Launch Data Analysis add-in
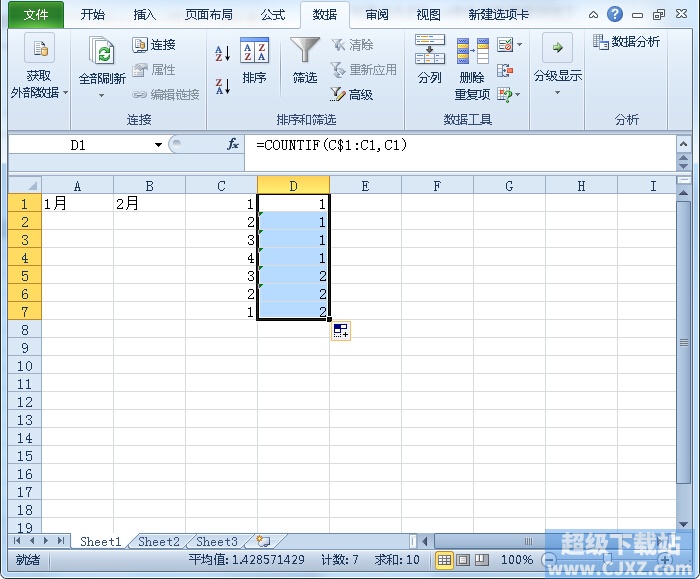700x579 pixels. pos(626,42)
